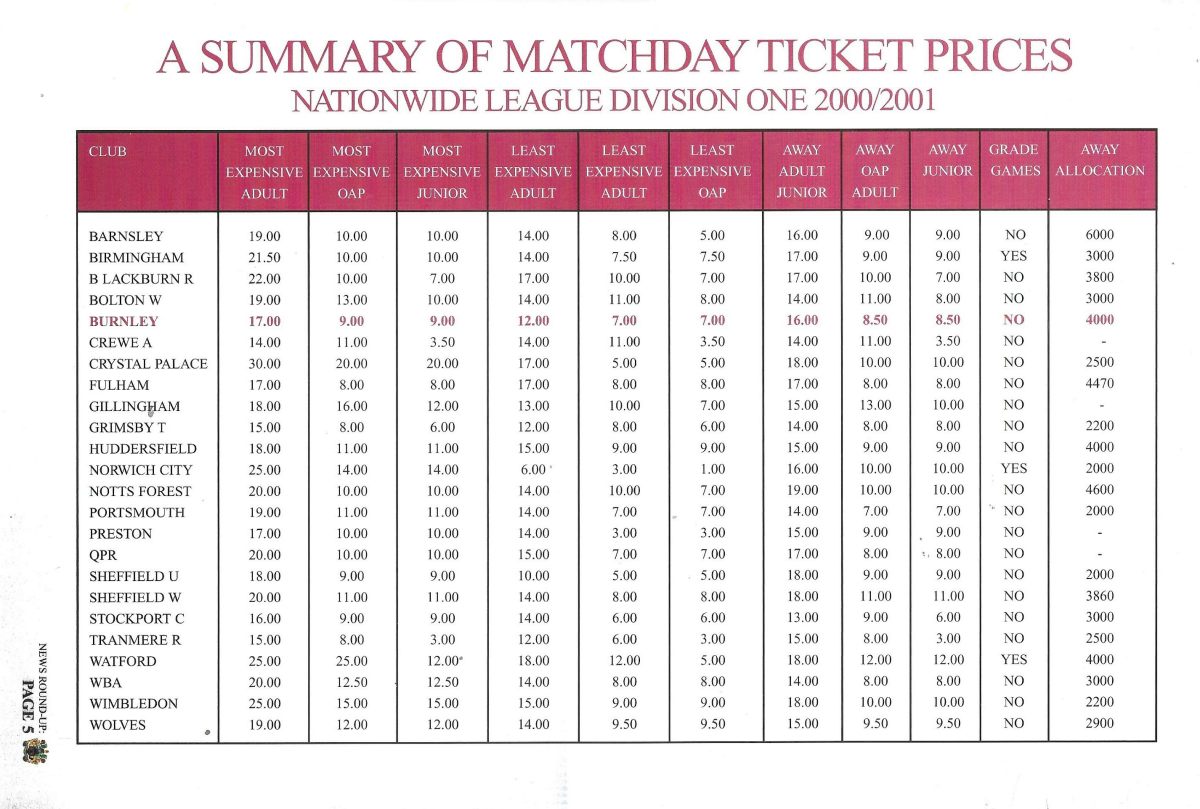Select the GRADE GAMES column header
Screen dimensions: 1200x809
tap(1014, 161)
